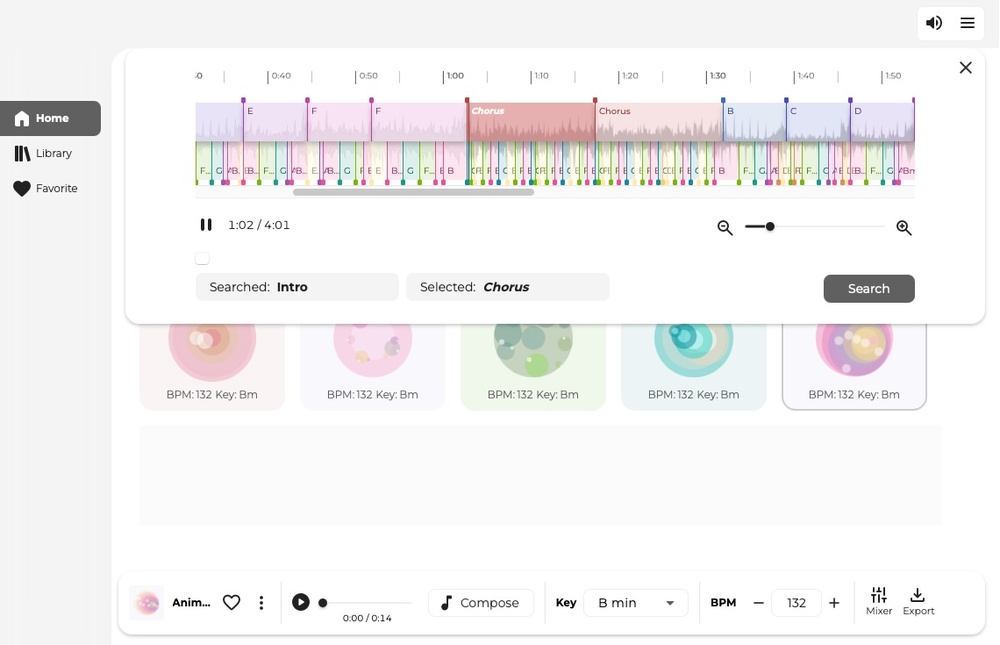The image size is (1000, 645).
Task: Go to the Library section
Action: click(x=50, y=153)
